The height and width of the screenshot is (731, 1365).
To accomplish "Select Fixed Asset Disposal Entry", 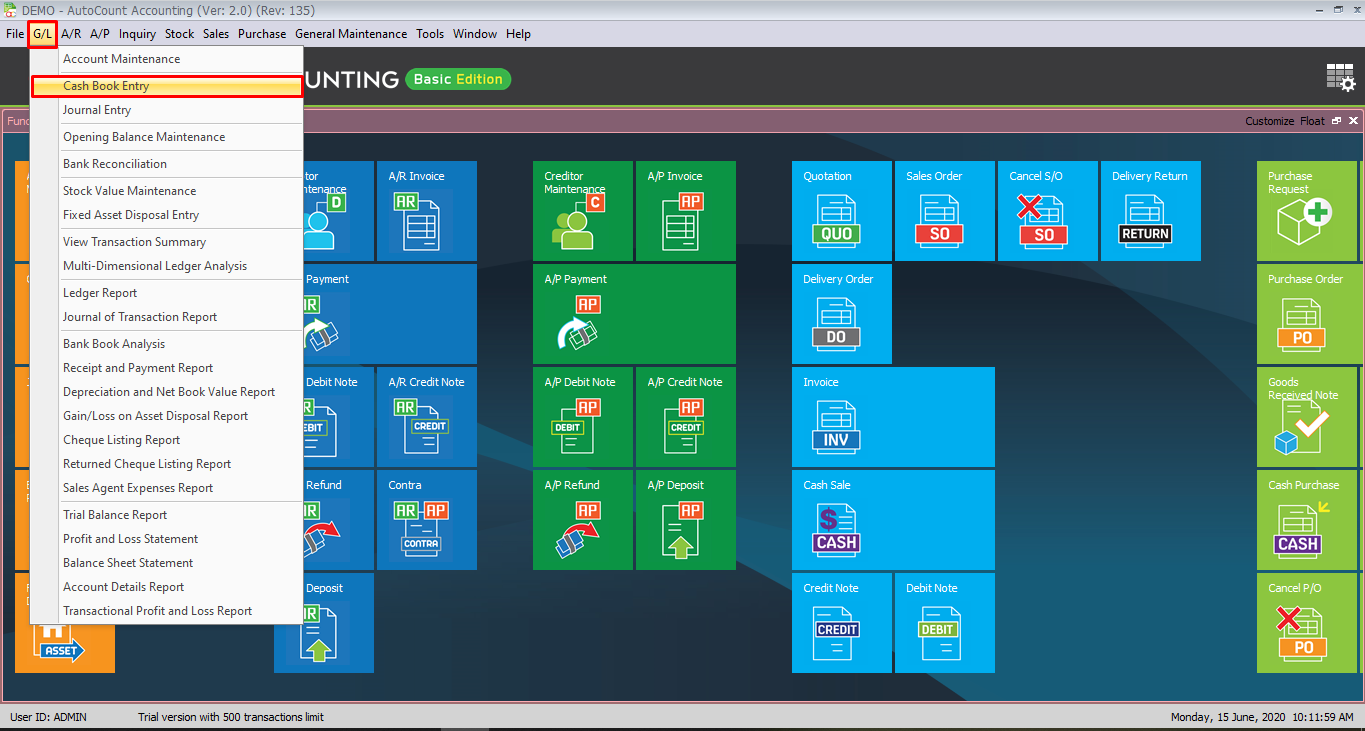I will [x=167, y=215].
